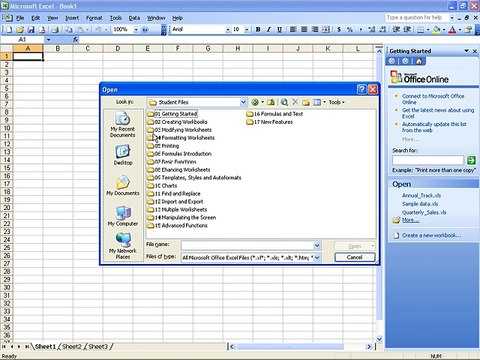Click the green search Go arrow button

pyautogui.click(x=471, y=160)
